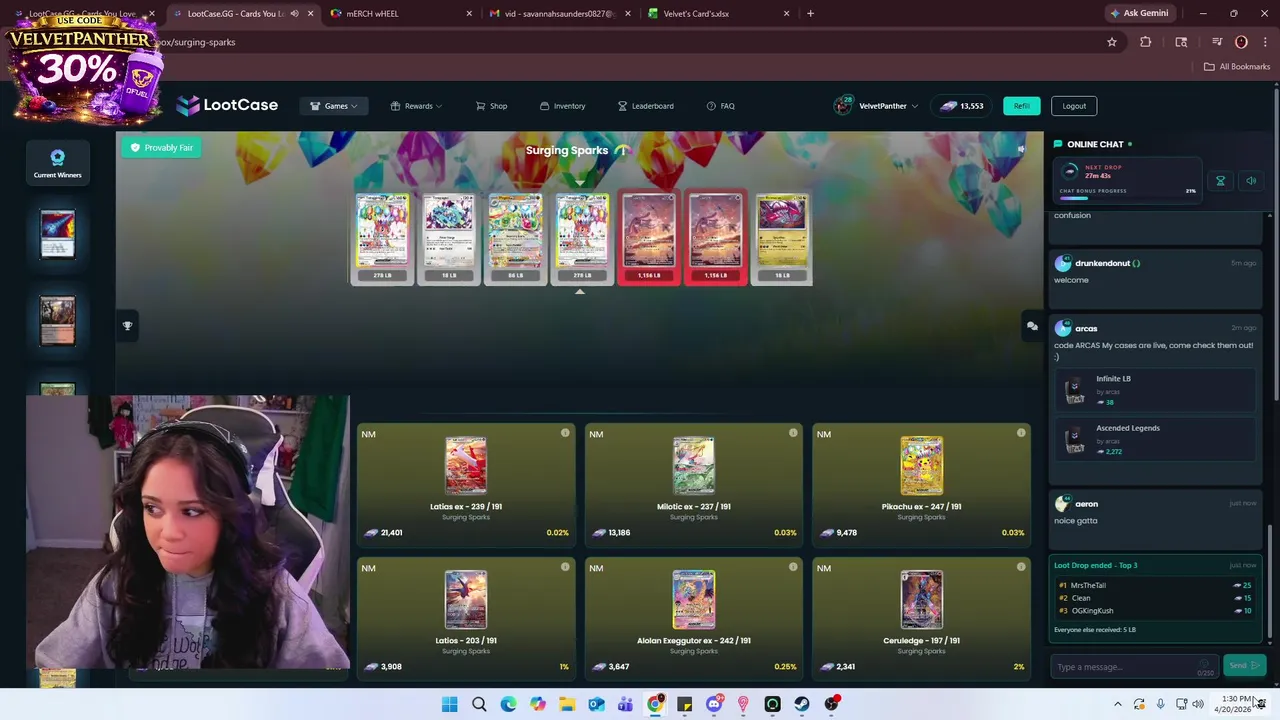Switch to the Velvet's Card's.xlsx tab
The image size is (1280, 720).
tap(718, 14)
